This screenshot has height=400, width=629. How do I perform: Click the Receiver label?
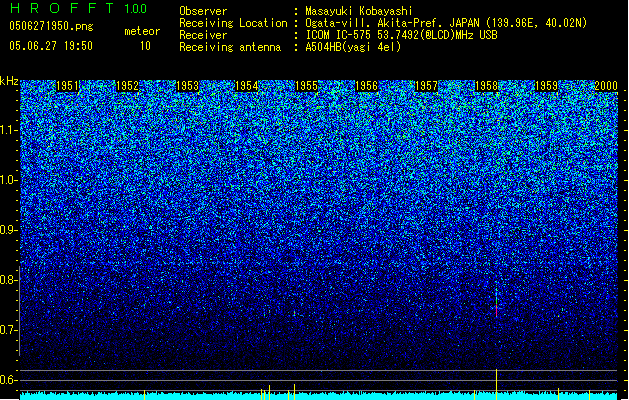(203, 35)
